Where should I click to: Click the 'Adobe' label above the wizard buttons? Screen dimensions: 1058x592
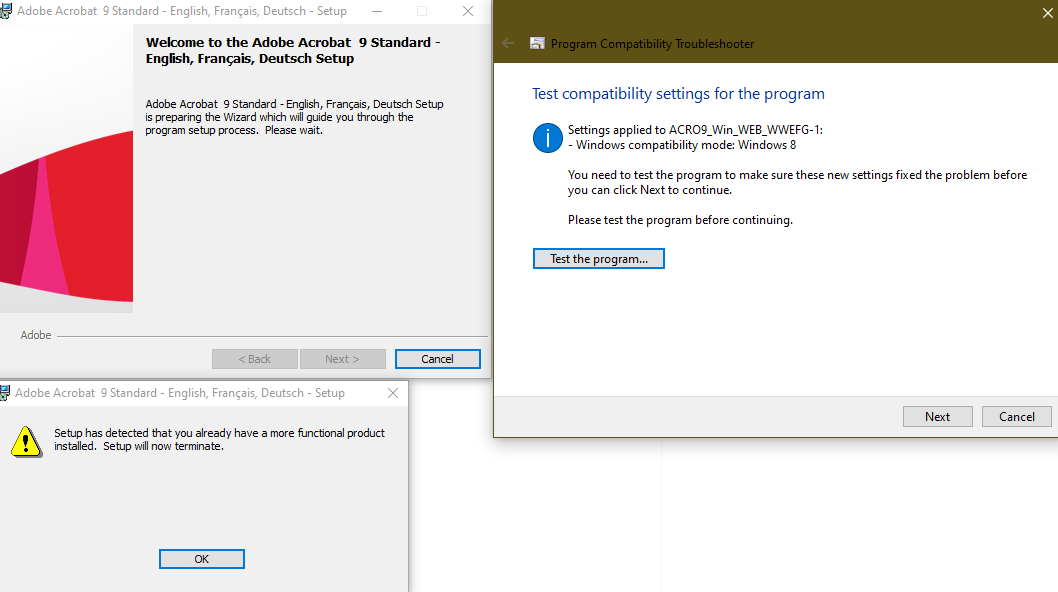coord(36,335)
